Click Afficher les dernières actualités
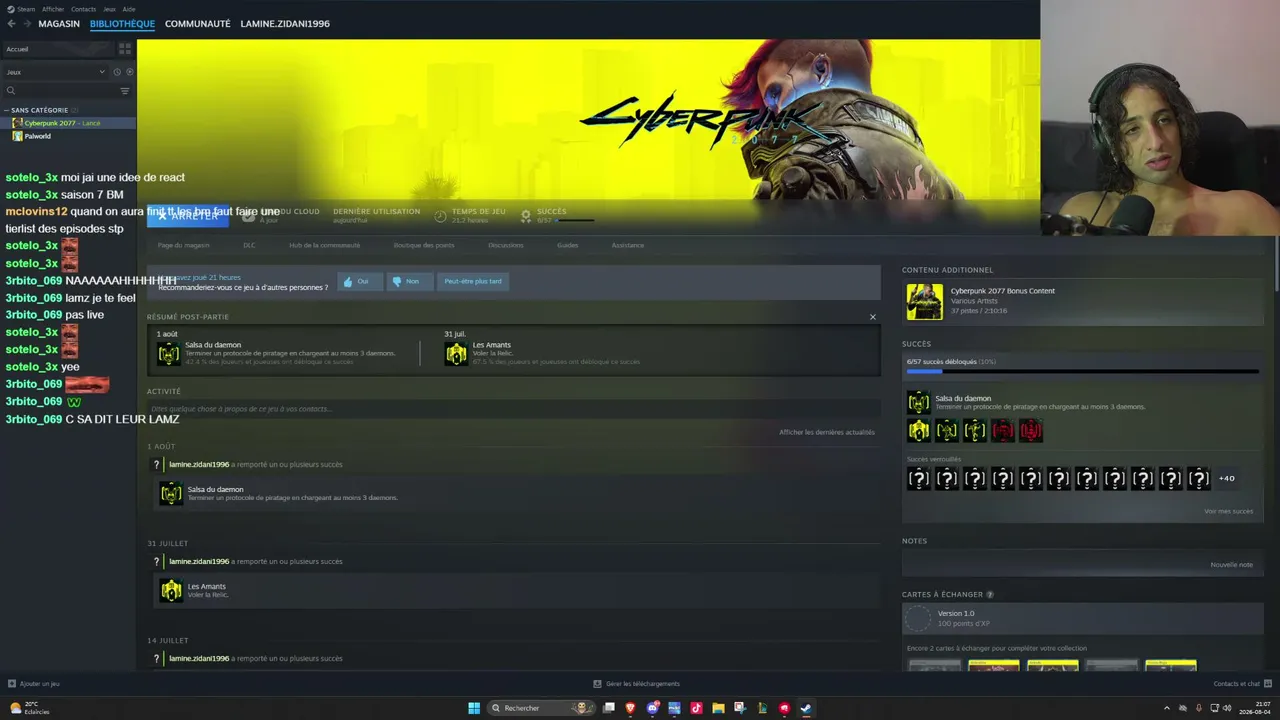The width and height of the screenshot is (1280, 720). pyautogui.click(x=827, y=432)
